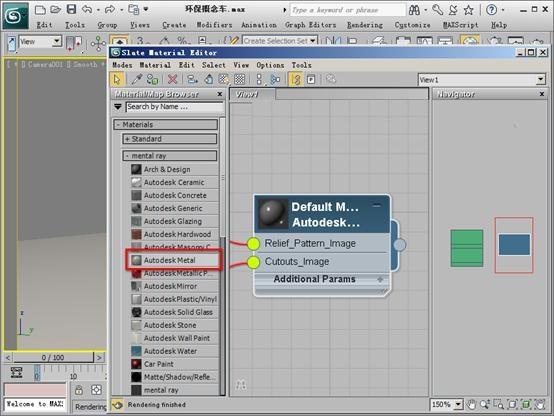Open the help question mark icon
Screen dimensions: 554x416
coord(491,10)
